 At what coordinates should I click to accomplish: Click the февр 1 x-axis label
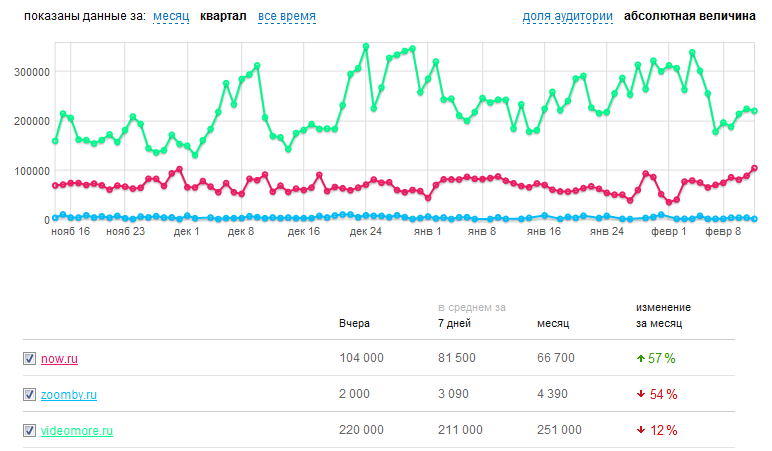[x=669, y=231]
